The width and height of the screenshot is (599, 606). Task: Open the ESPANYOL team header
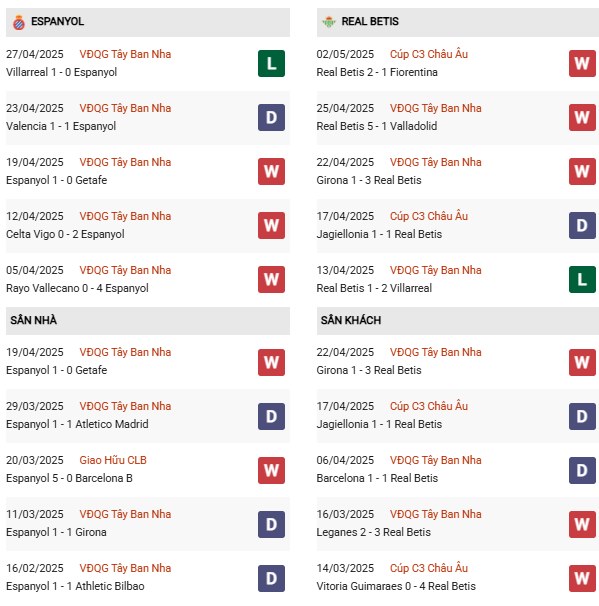pyautogui.click(x=148, y=22)
